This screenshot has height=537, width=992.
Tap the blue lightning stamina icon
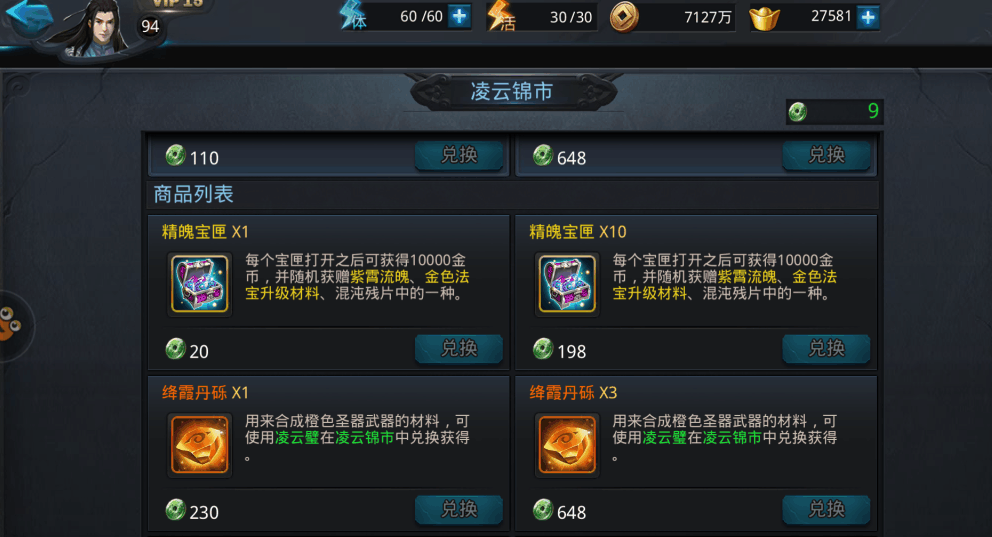click(x=352, y=15)
